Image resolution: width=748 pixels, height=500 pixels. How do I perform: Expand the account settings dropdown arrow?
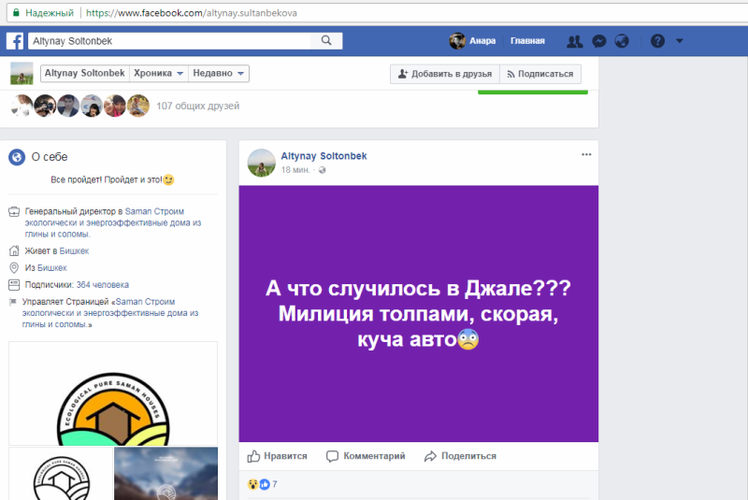(680, 41)
